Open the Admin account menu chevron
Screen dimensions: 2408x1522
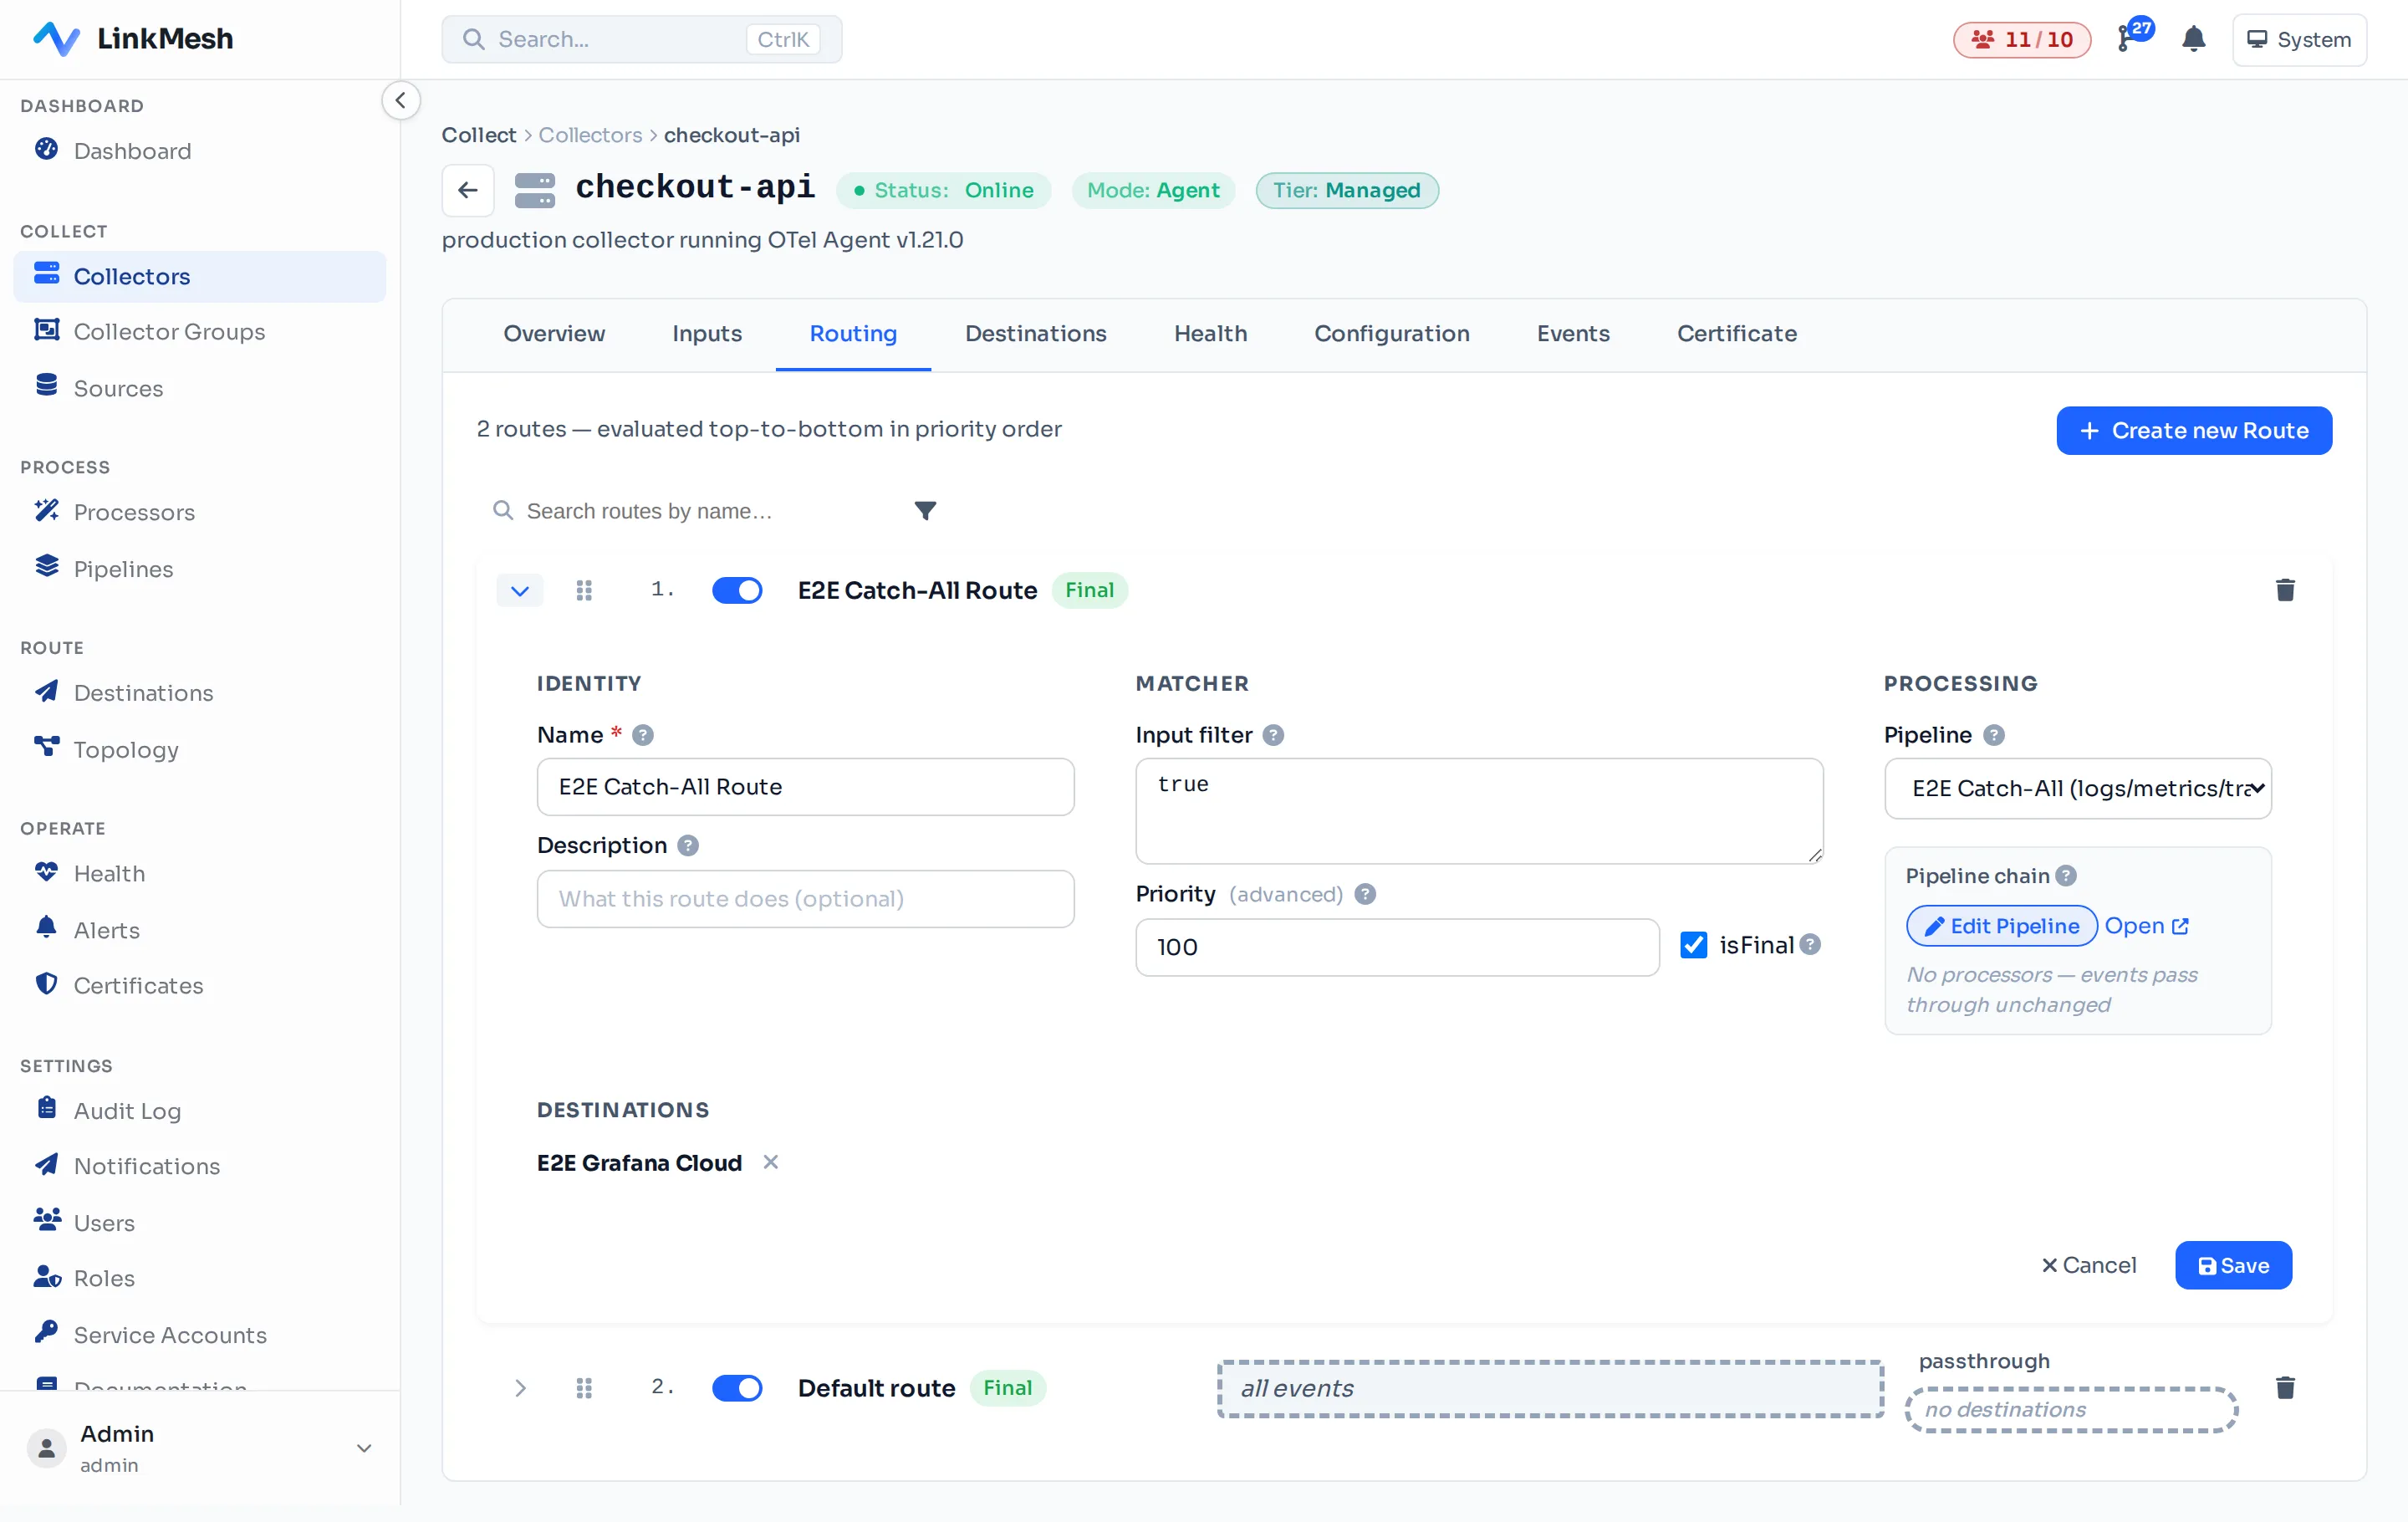pos(364,1447)
